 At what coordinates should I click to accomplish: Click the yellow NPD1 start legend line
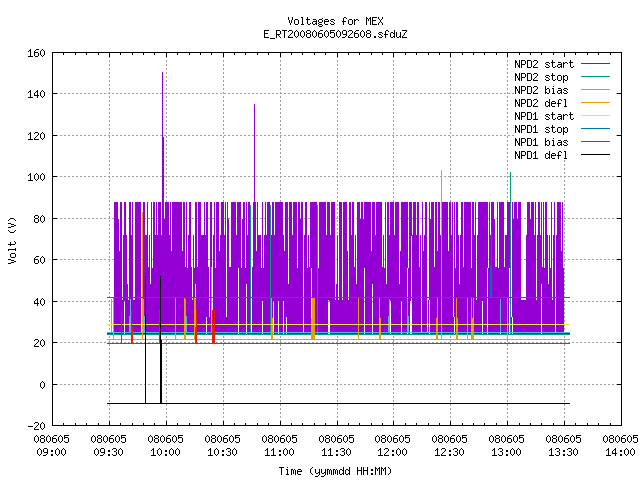coord(595,116)
